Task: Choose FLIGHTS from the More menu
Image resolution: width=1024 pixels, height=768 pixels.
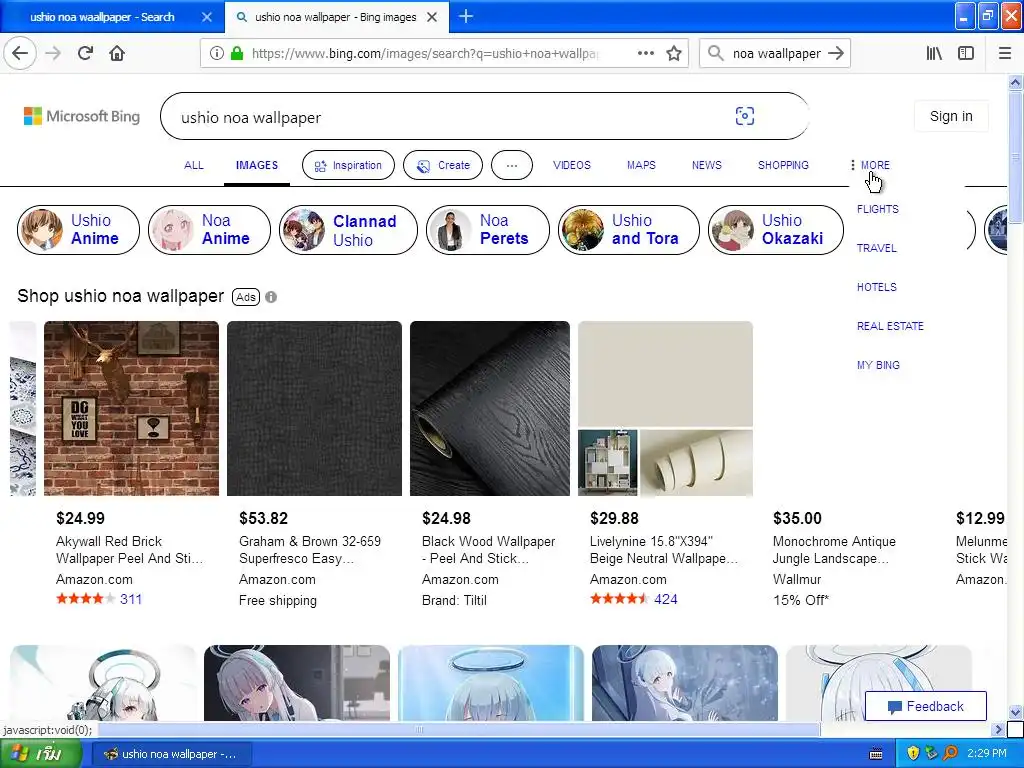Action: pos(878,209)
